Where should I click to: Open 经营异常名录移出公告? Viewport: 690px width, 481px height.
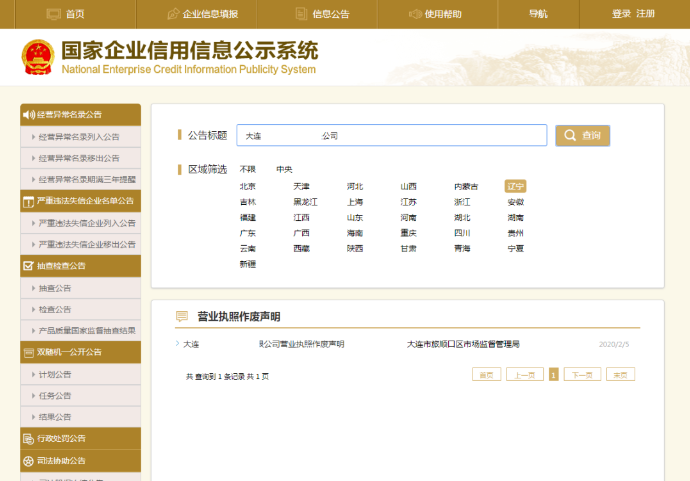point(81,158)
